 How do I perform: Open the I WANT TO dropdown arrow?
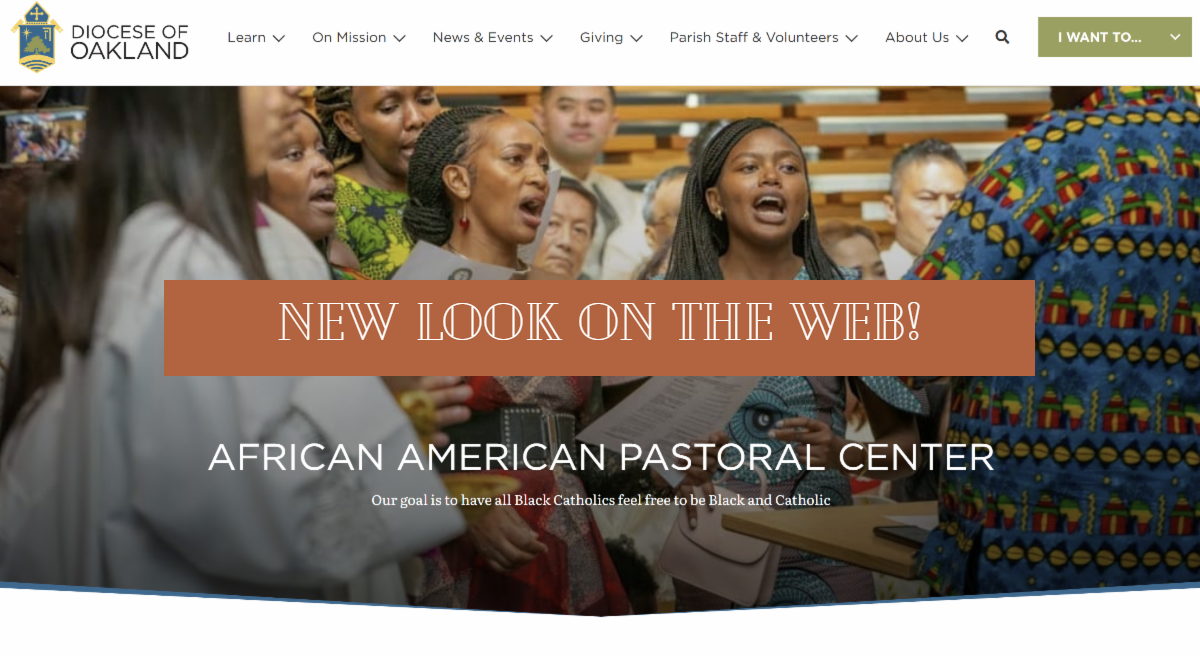click(1175, 37)
